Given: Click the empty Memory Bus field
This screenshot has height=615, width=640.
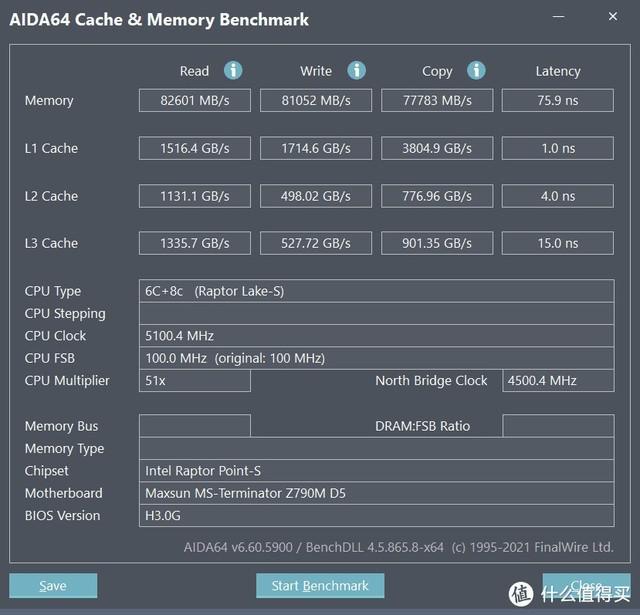Looking at the screenshot, I should pos(195,426).
